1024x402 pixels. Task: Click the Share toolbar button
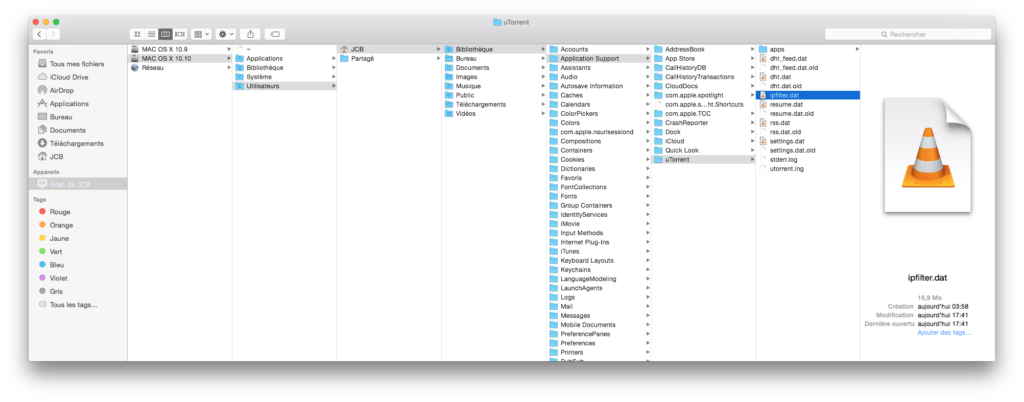250,34
